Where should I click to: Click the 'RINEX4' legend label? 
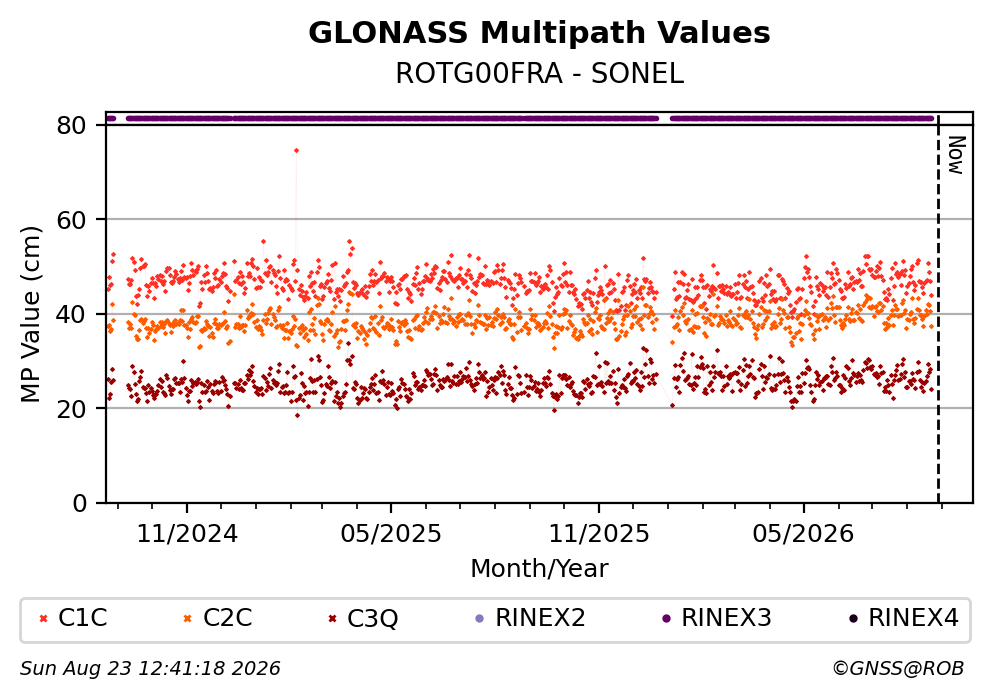[913, 618]
